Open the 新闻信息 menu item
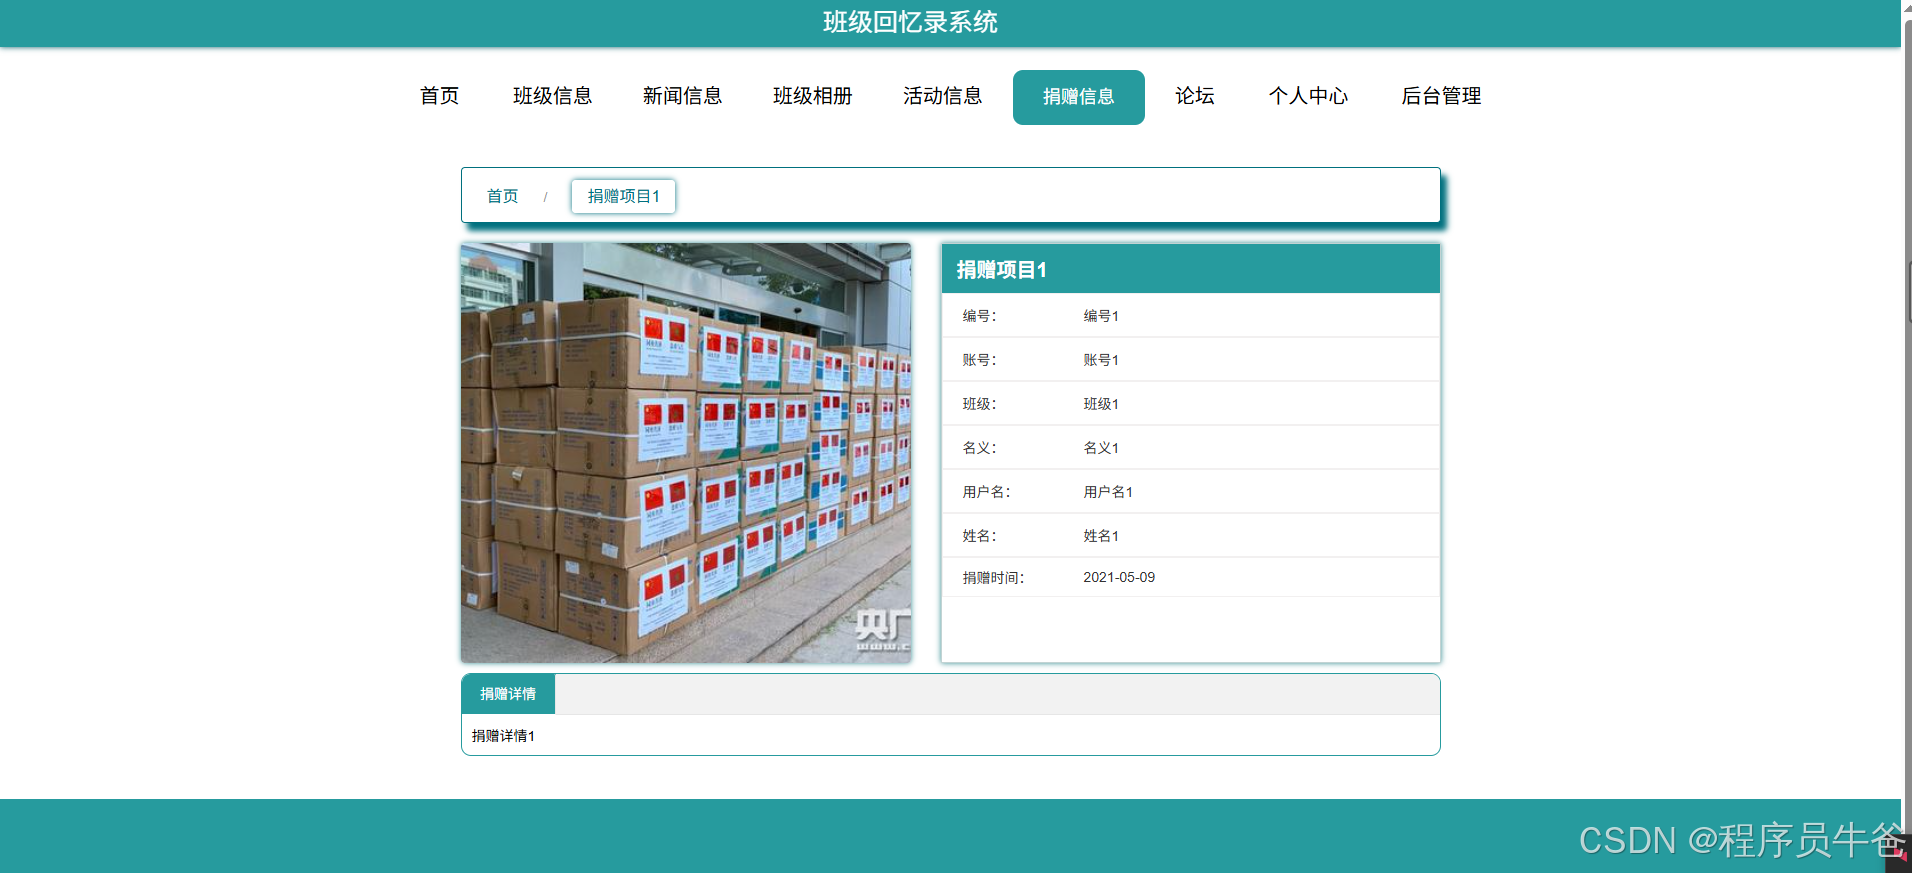 click(682, 96)
